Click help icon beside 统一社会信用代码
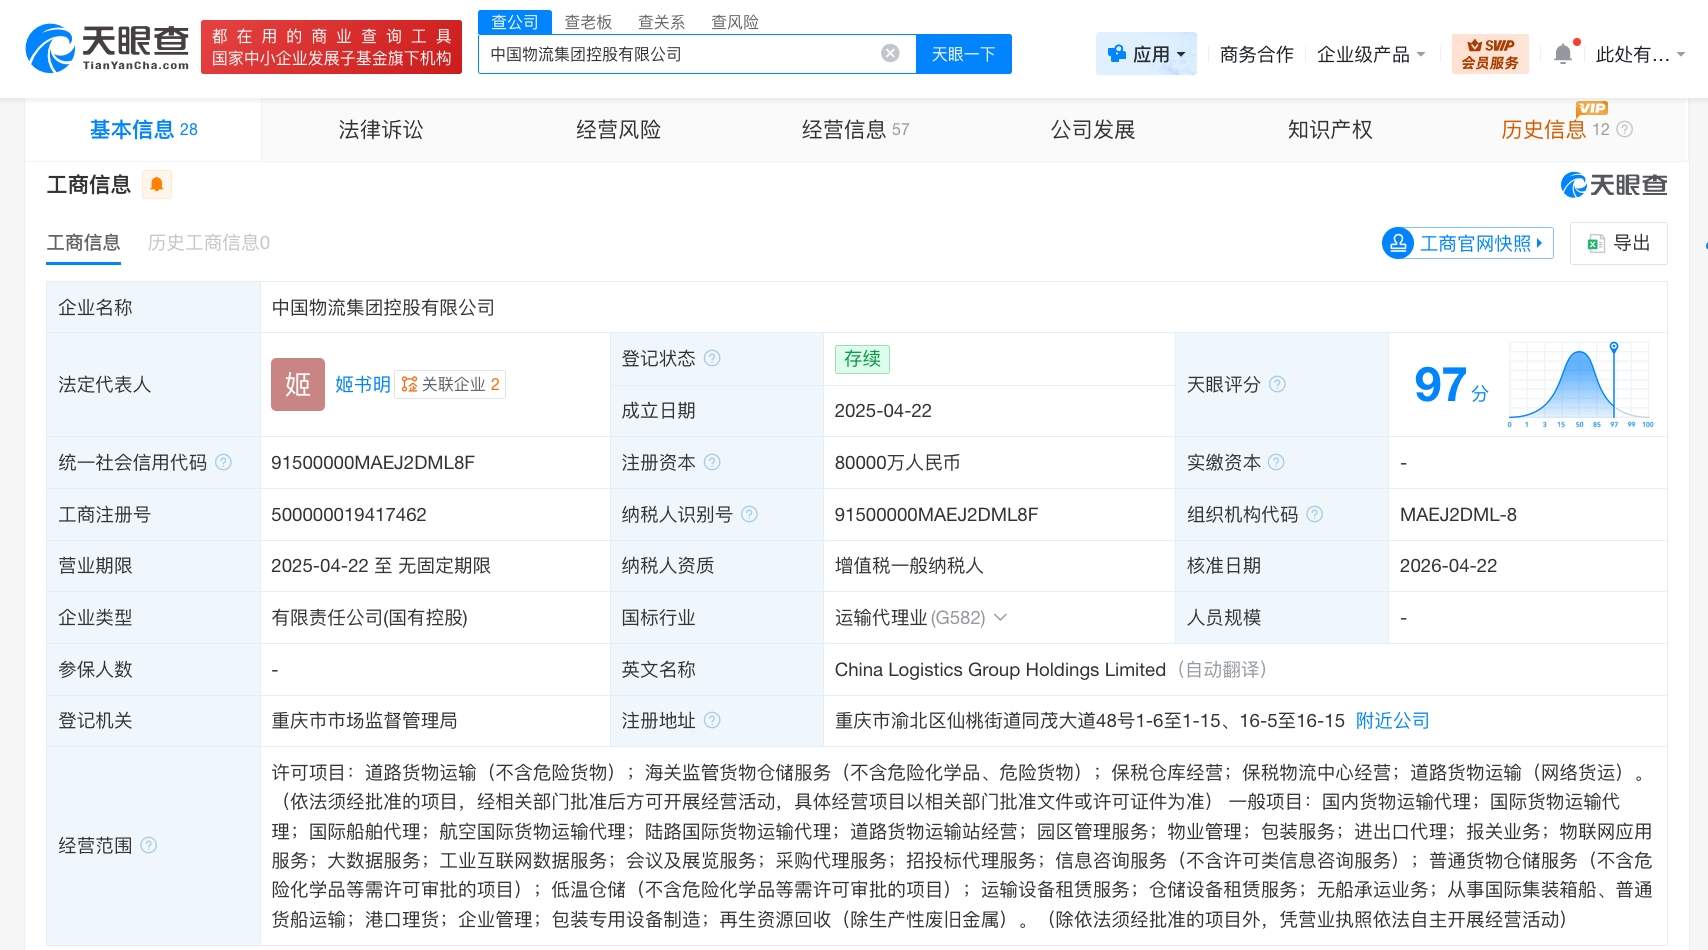Viewport: 1708px width, 950px height. pos(224,462)
